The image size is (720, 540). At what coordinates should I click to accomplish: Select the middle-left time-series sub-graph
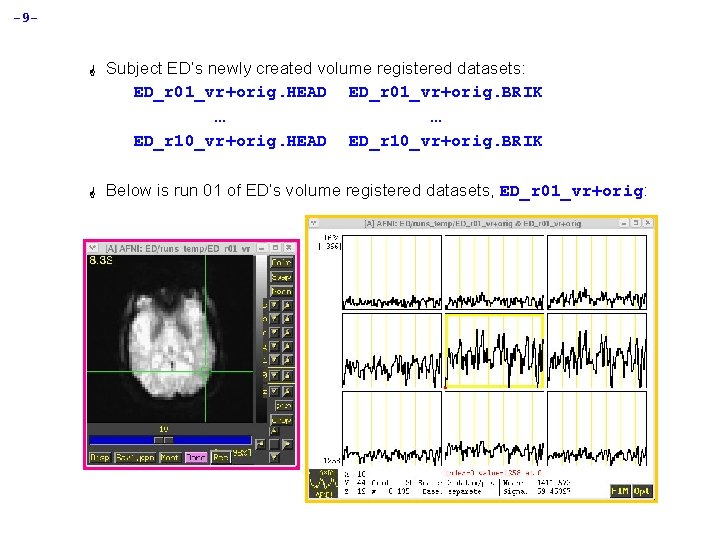(x=392, y=351)
